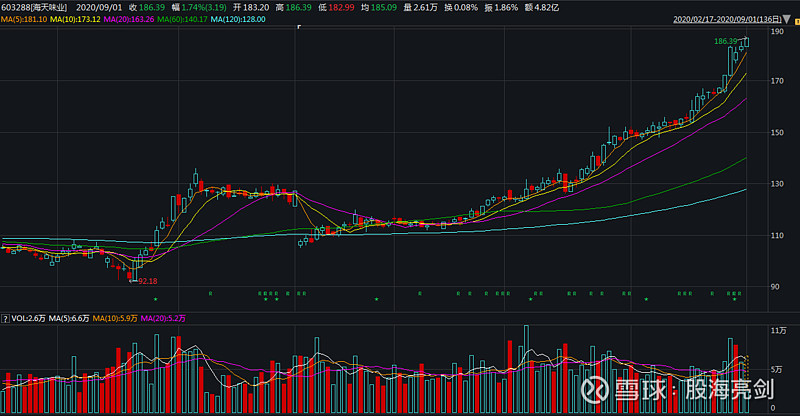The width and height of the screenshot is (800, 416).
Task: Click the low price 低 182.99
Action: tap(336, 8)
